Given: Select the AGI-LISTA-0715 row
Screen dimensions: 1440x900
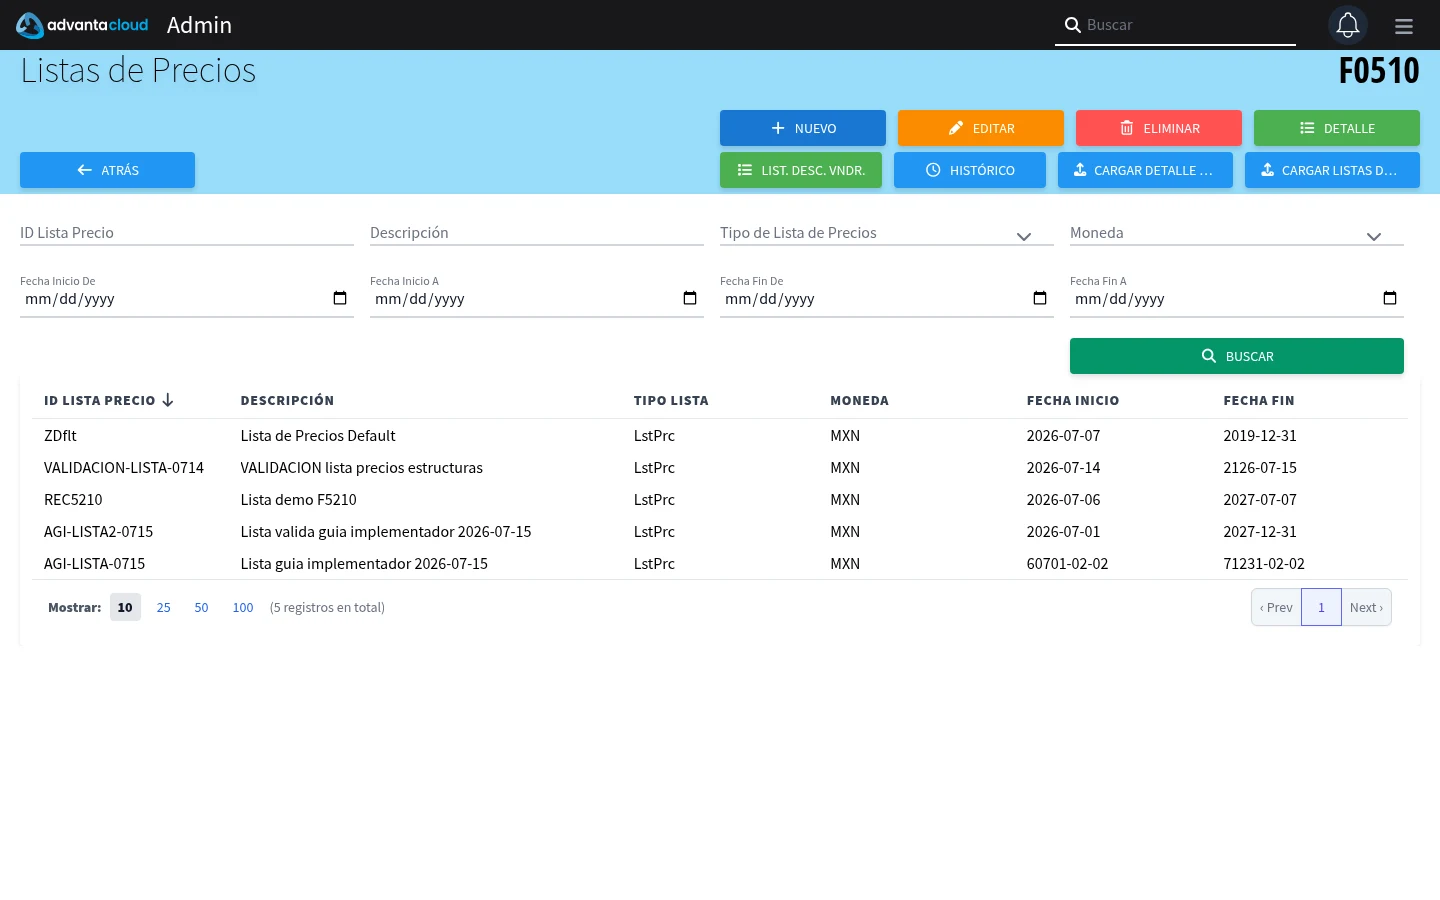Looking at the screenshot, I should pos(720,563).
